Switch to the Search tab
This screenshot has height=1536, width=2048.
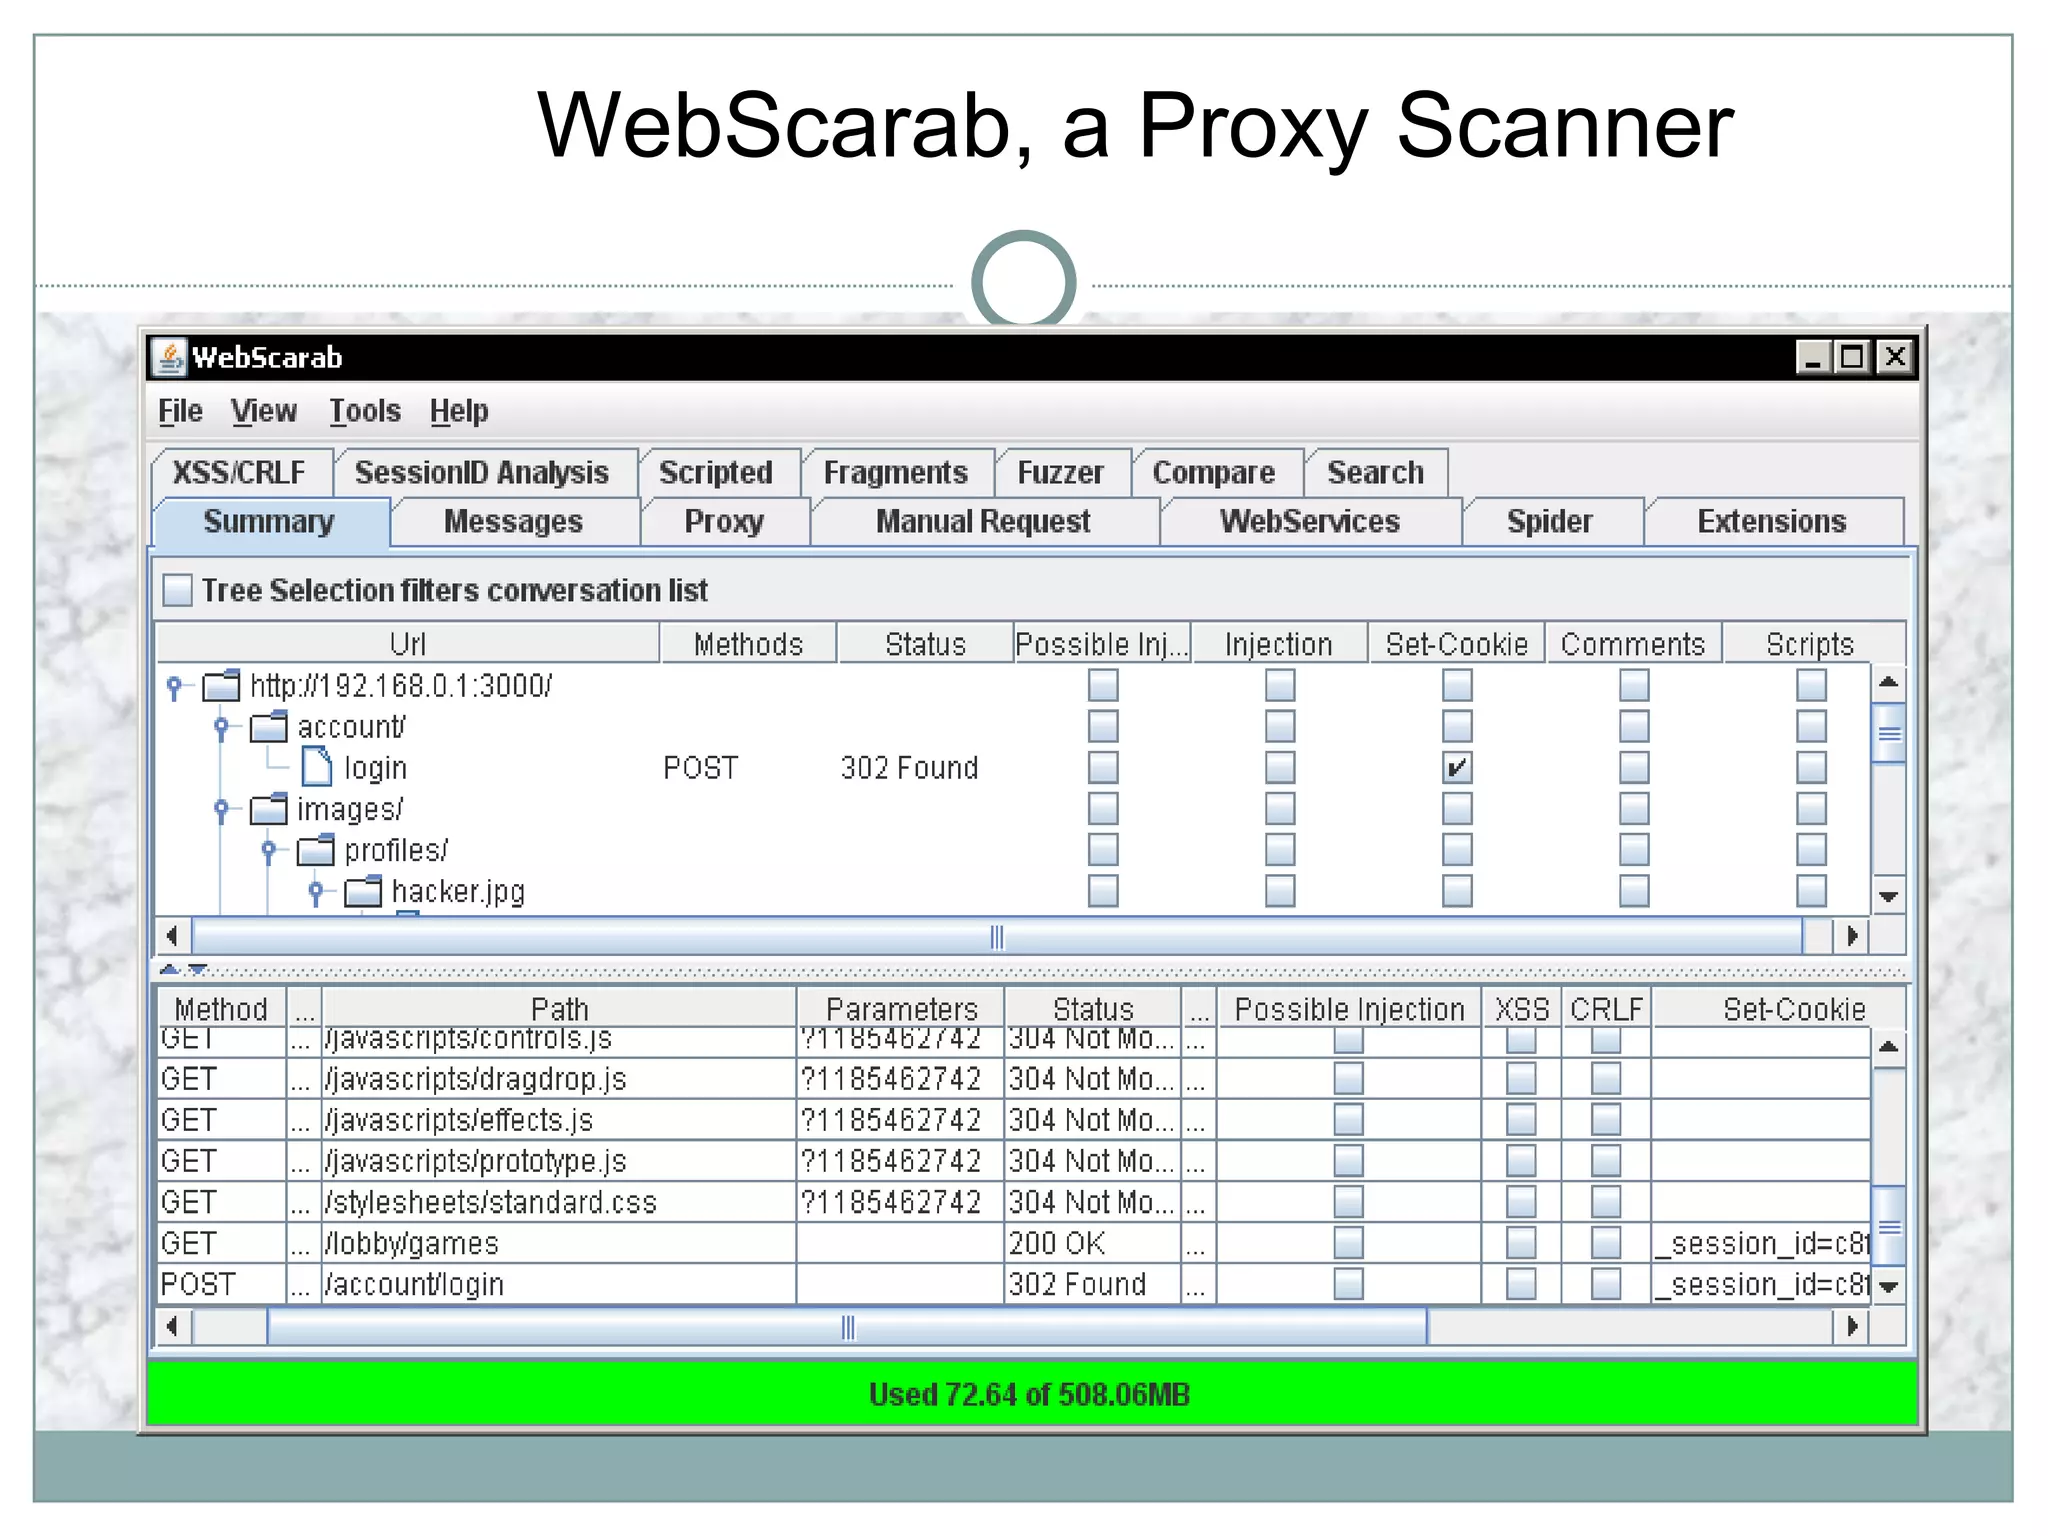(x=1376, y=472)
